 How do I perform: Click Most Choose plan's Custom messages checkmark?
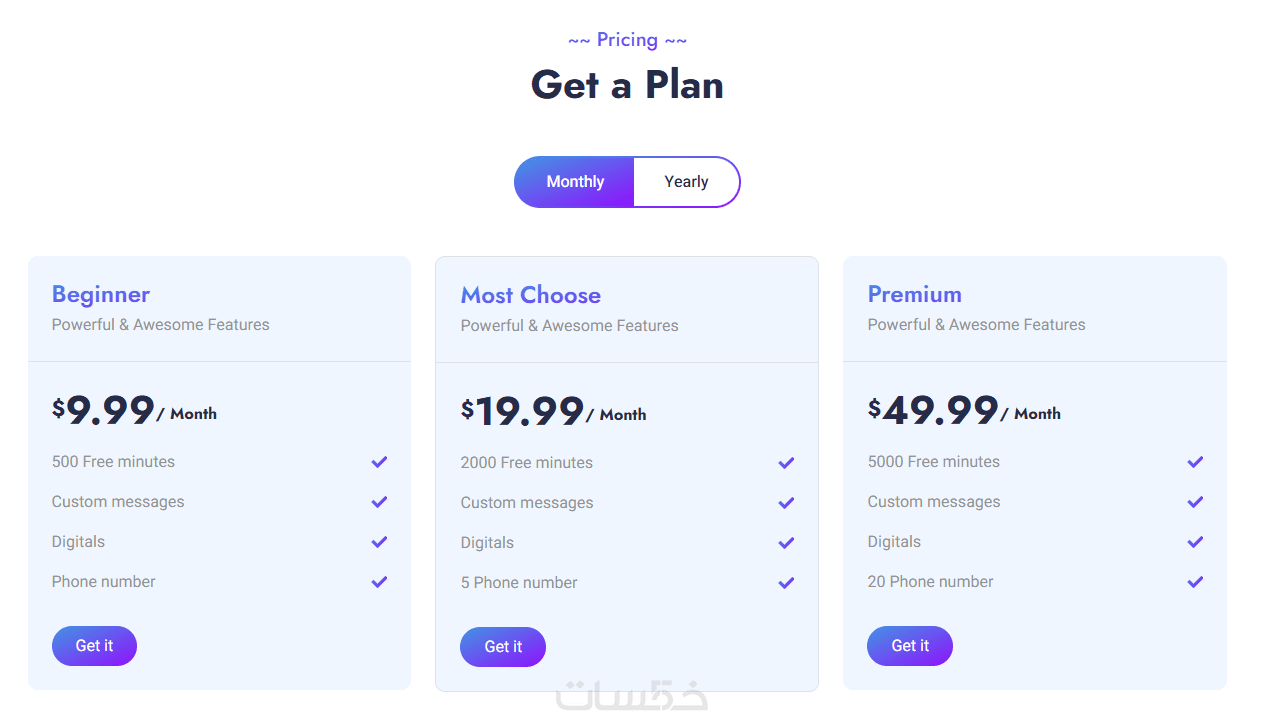pyautogui.click(x=786, y=503)
